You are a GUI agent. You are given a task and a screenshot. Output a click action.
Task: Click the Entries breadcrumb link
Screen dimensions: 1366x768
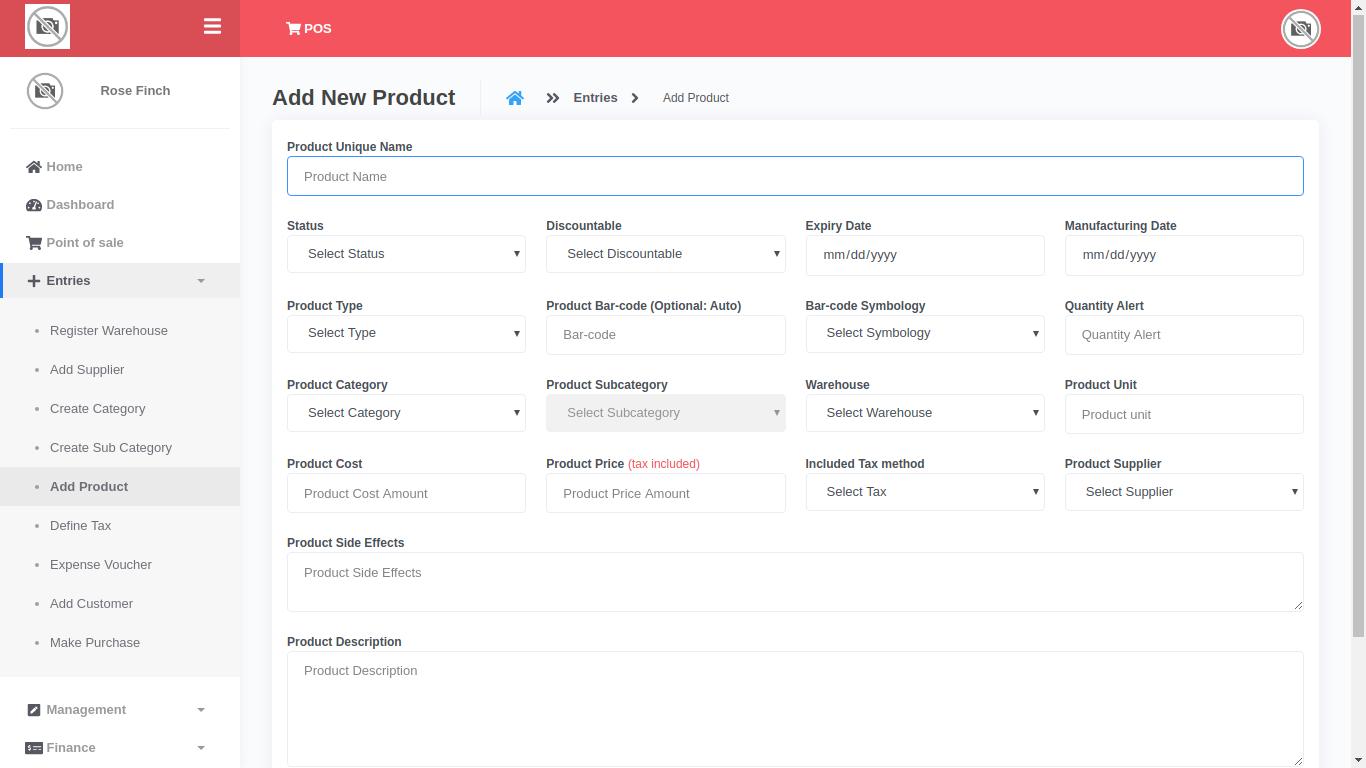[595, 98]
